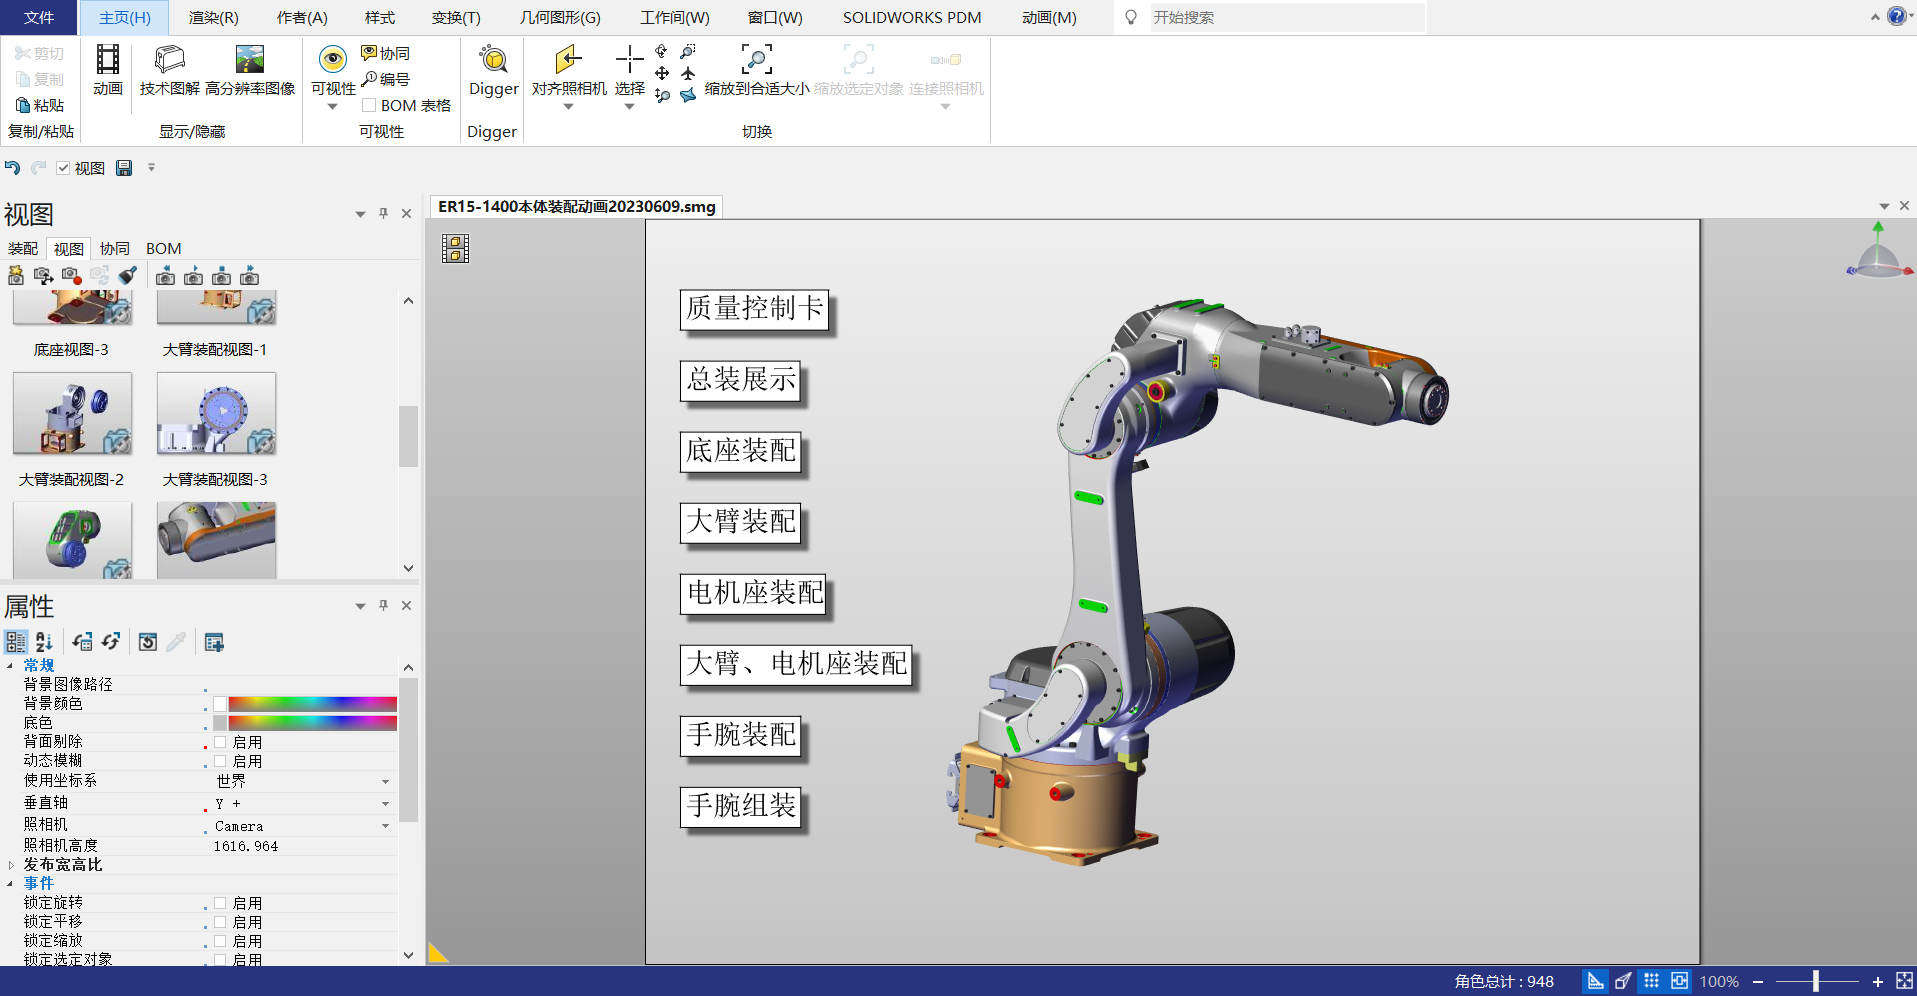Open the 技术图解 tool

(169, 61)
